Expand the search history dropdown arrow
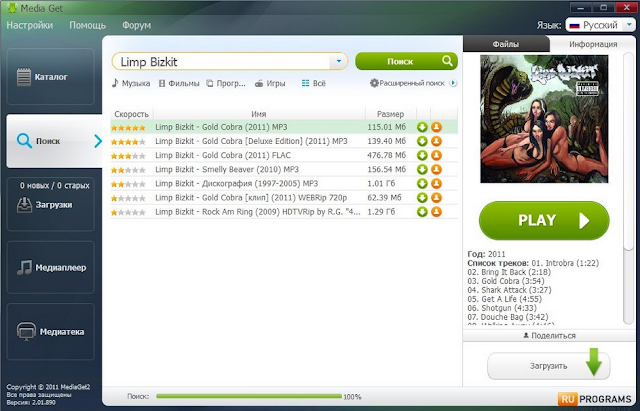 pyautogui.click(x=338, y=61)
